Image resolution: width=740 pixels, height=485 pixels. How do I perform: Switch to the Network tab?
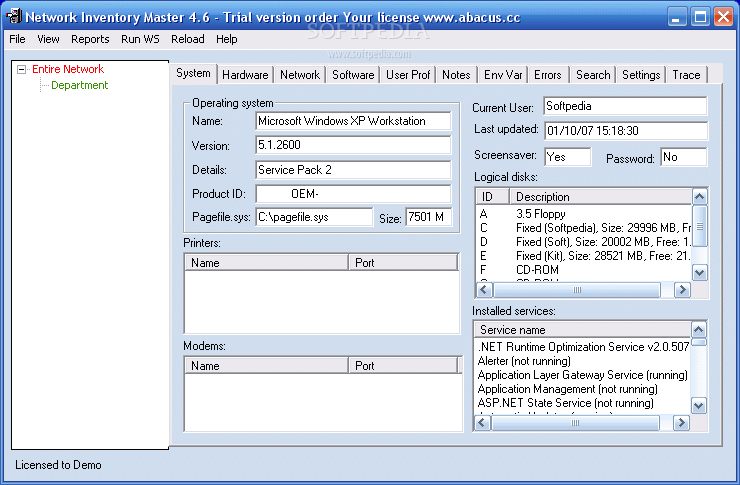(300, 75)
